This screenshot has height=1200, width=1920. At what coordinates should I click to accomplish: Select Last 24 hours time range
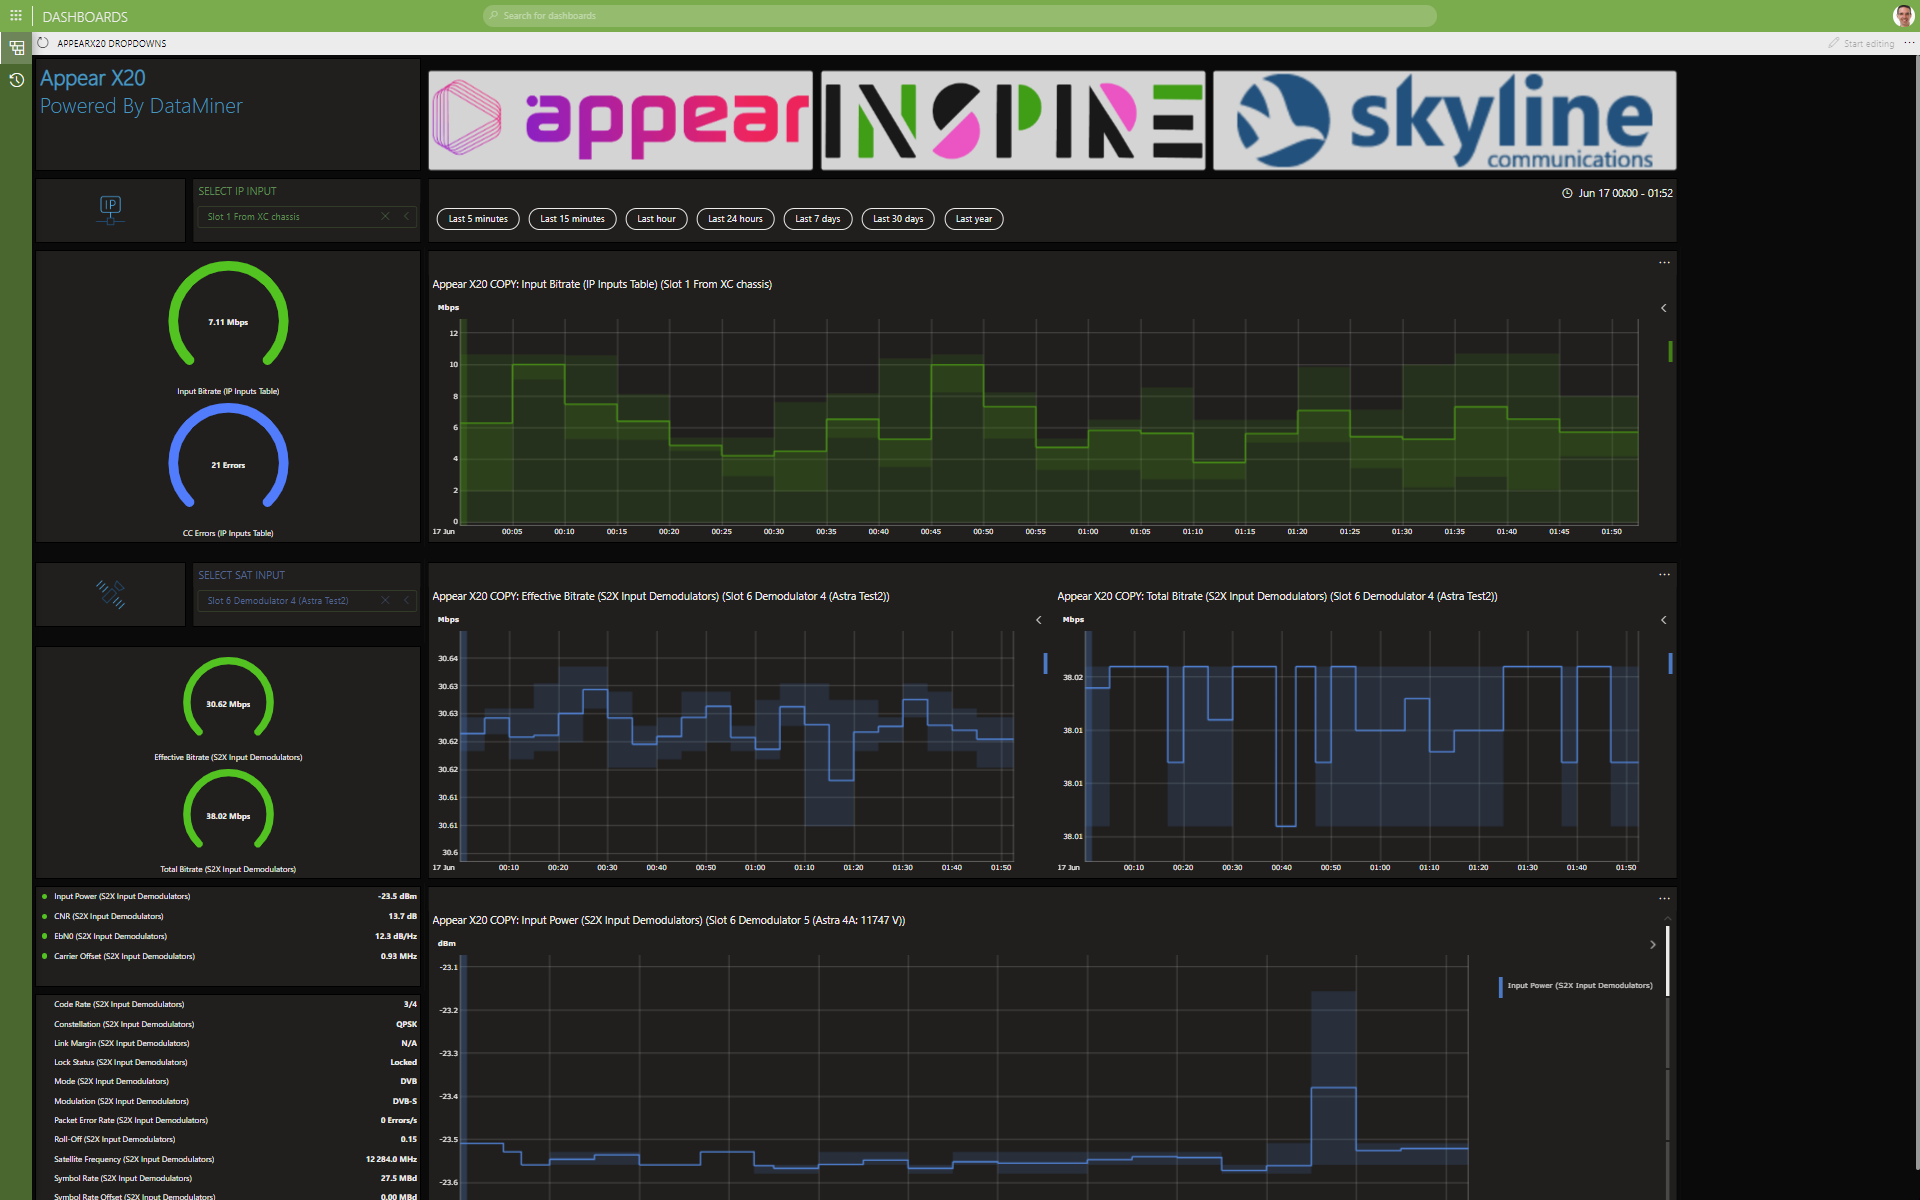pyautogui.click(x=735, y=219)
